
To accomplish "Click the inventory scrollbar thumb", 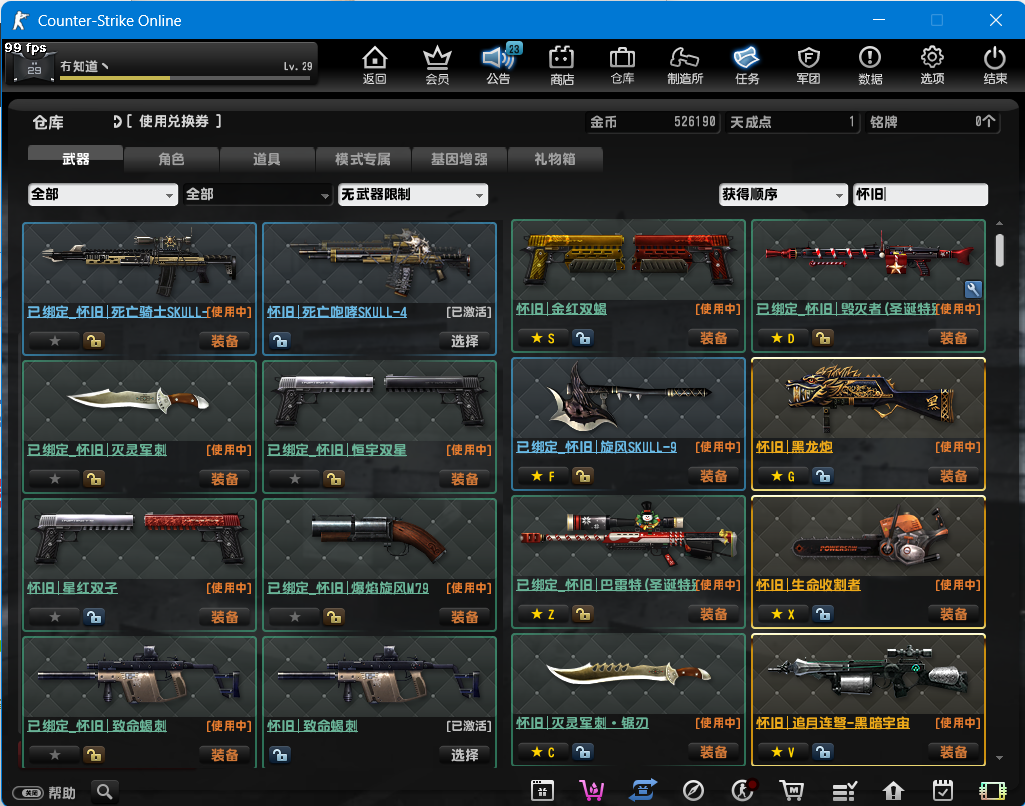I will tap(1000, 250).
